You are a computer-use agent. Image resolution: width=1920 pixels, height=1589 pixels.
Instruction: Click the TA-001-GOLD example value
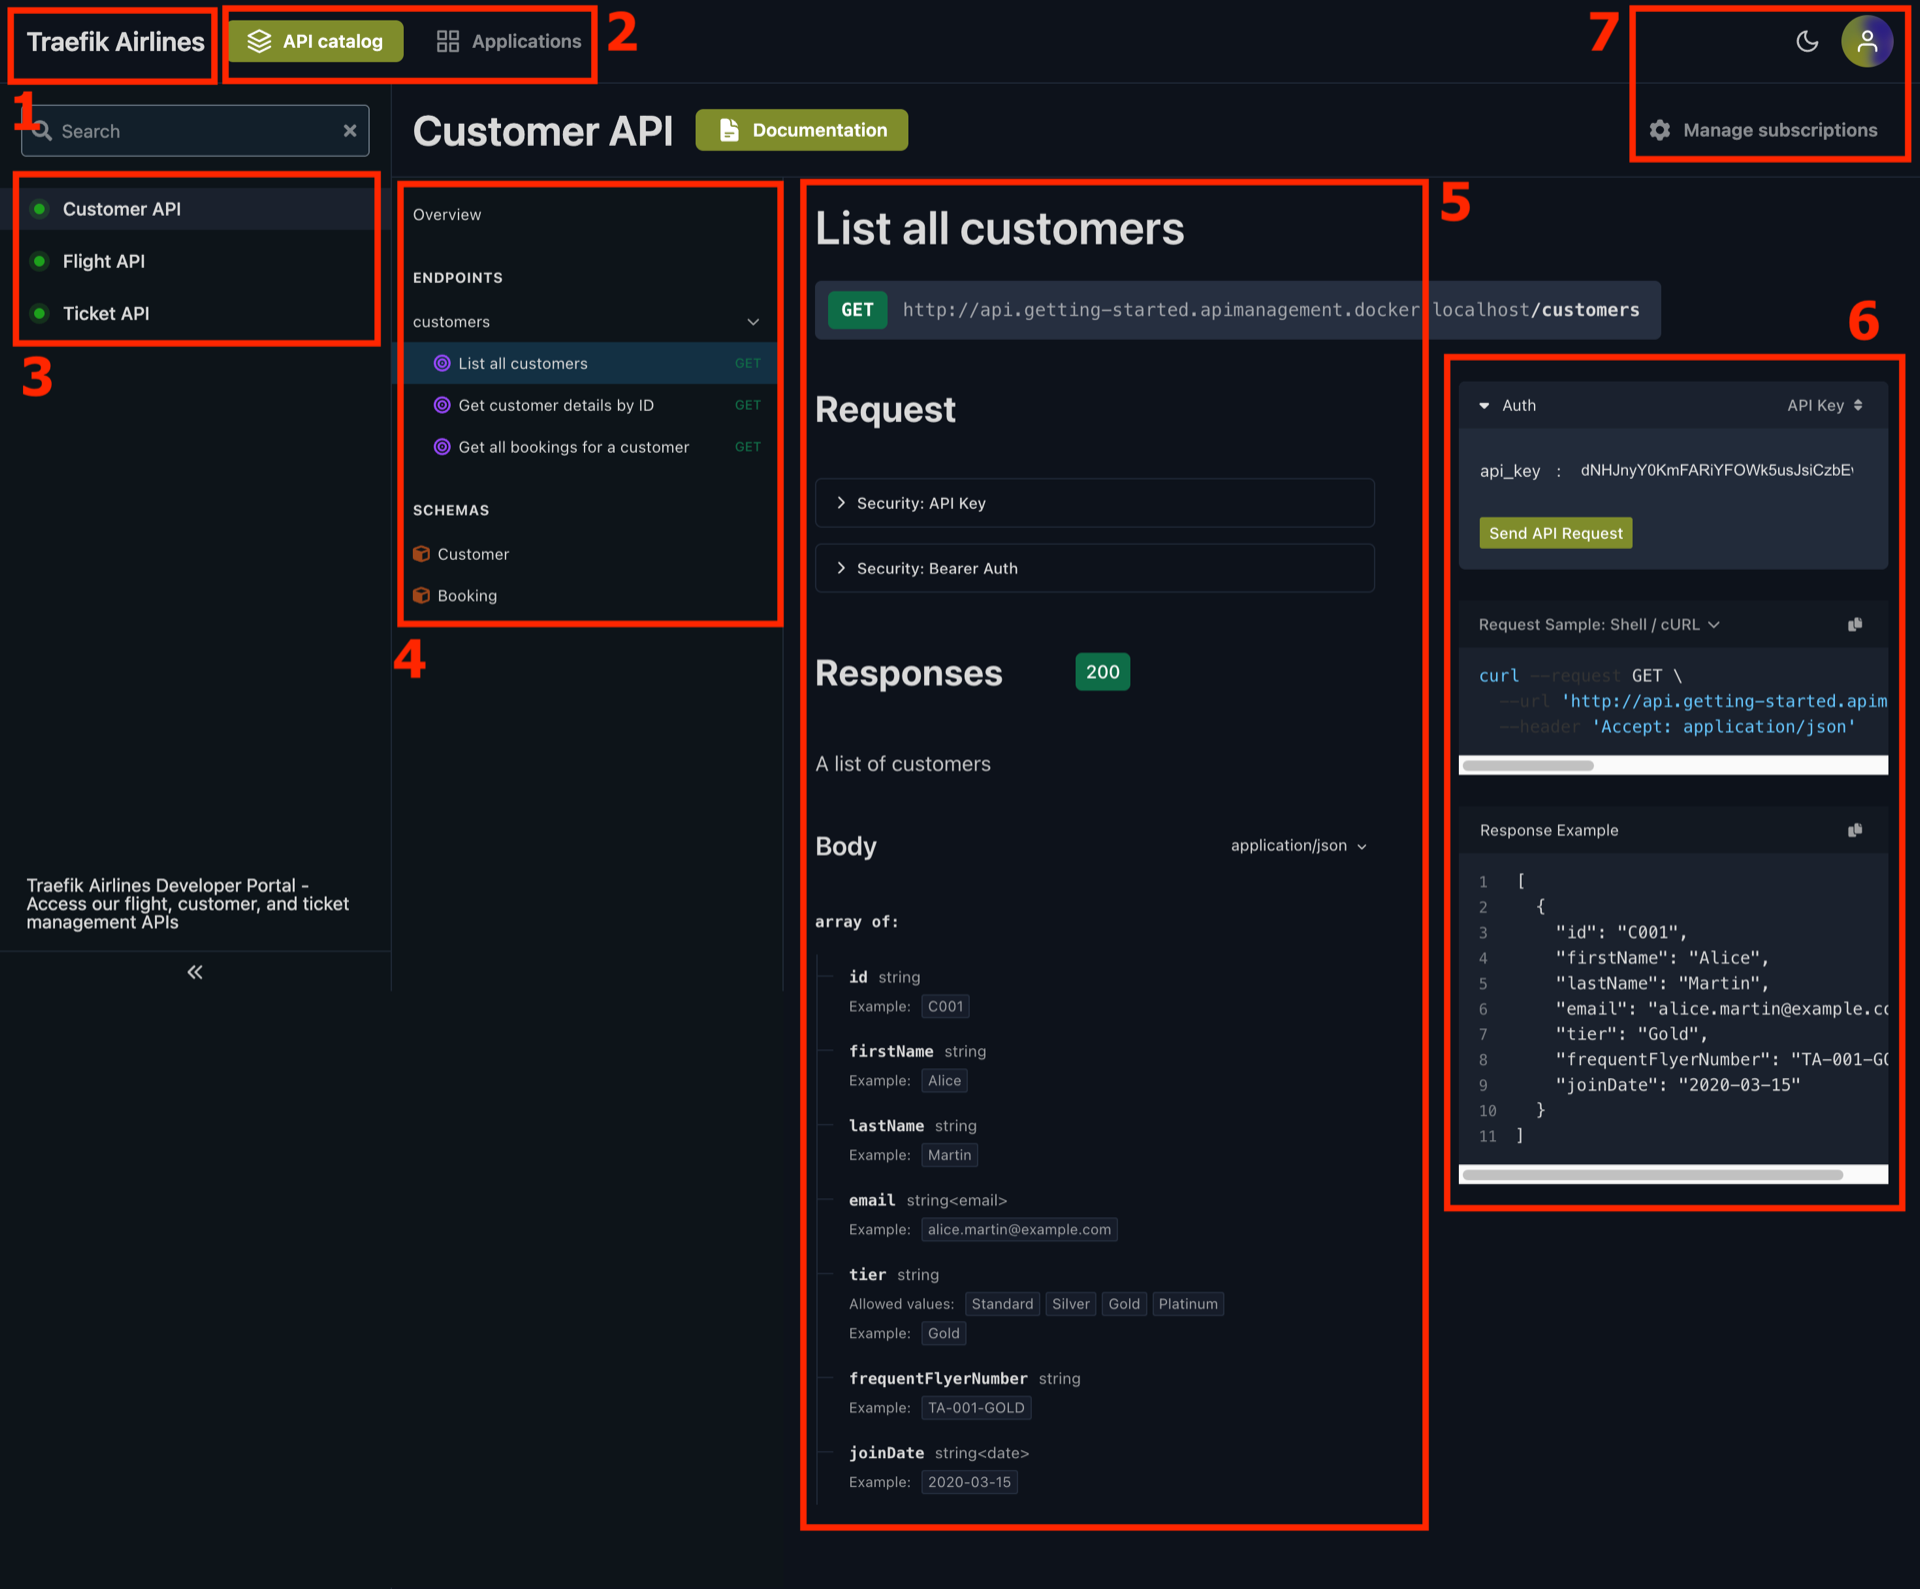click(x=976, y=1408)
